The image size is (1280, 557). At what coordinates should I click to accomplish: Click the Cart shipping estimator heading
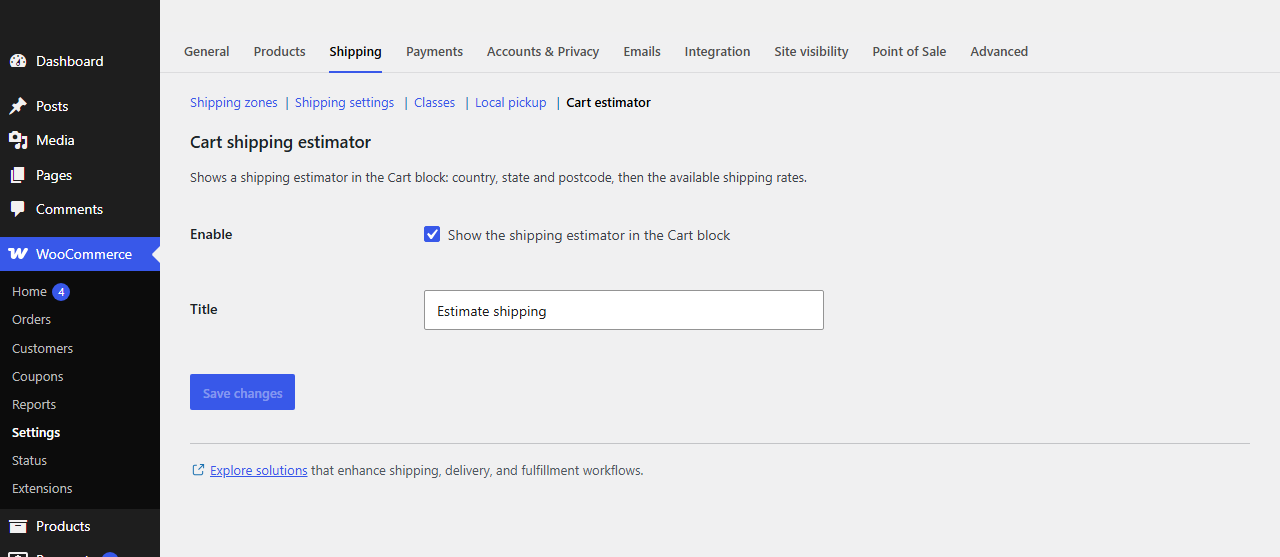[280, 142]
